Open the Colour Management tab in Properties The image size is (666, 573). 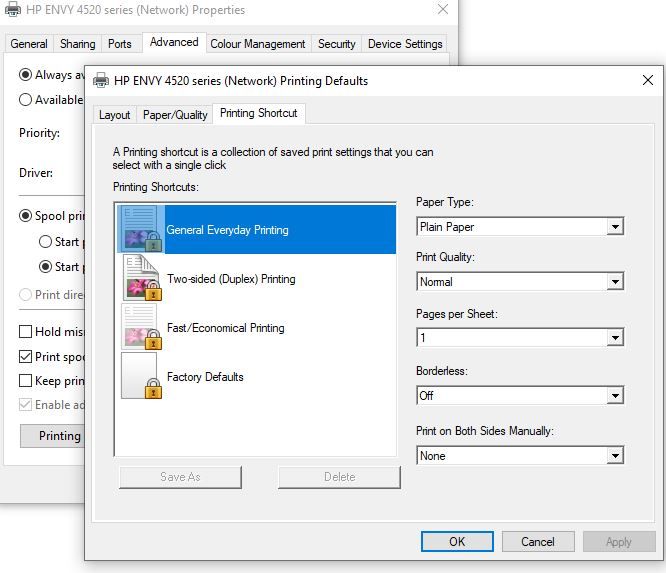(x=258, y=44)
